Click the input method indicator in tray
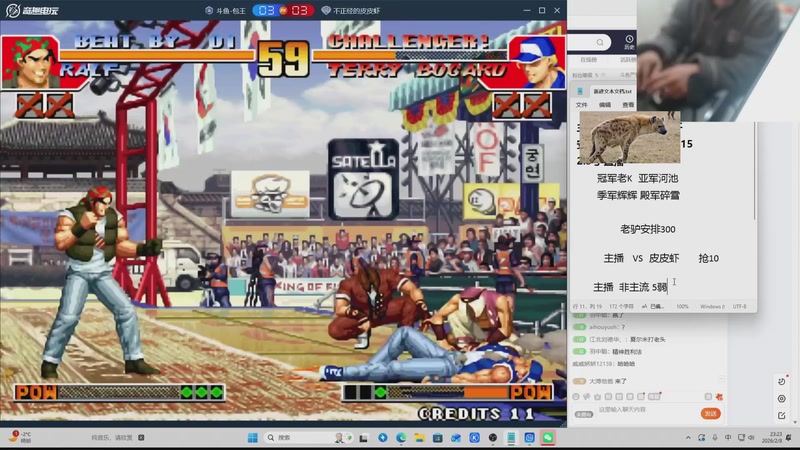The width and height of the screenshot is (800, 450). coord(728,438)
